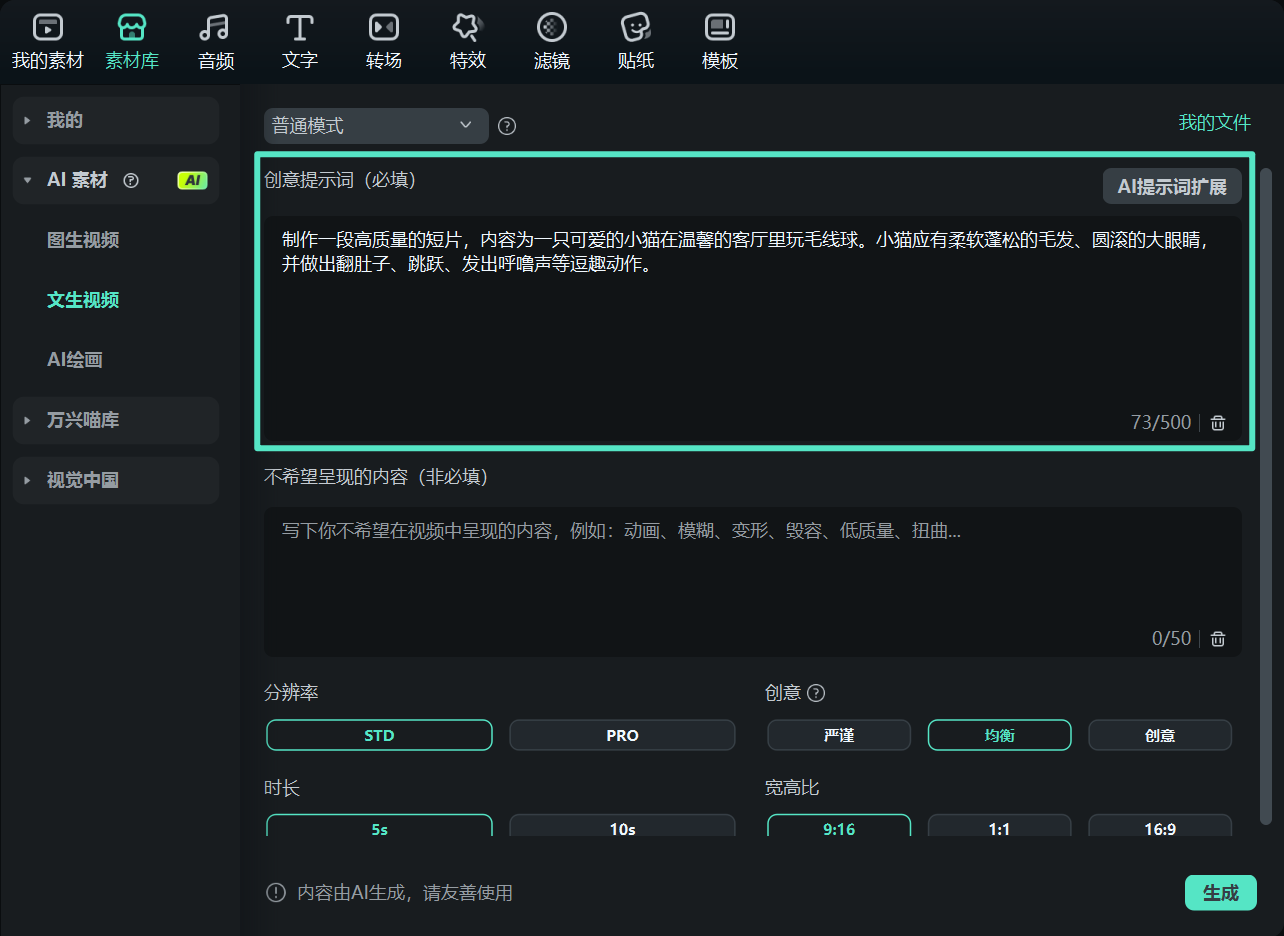This screenshot has width=1284, height=936.
Task: Open the 特效 effects panel
Action: pyautogui.click(x=467, y=40)
